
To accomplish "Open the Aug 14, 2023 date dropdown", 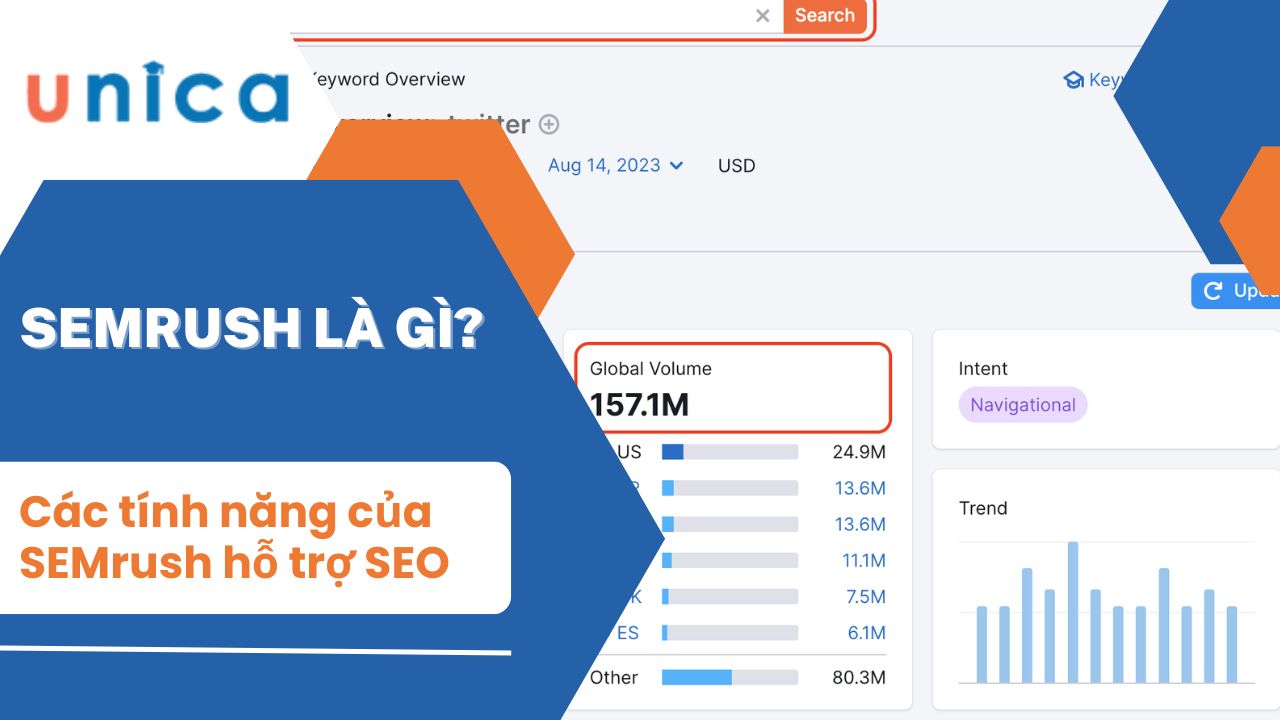I will coord(615,166).
